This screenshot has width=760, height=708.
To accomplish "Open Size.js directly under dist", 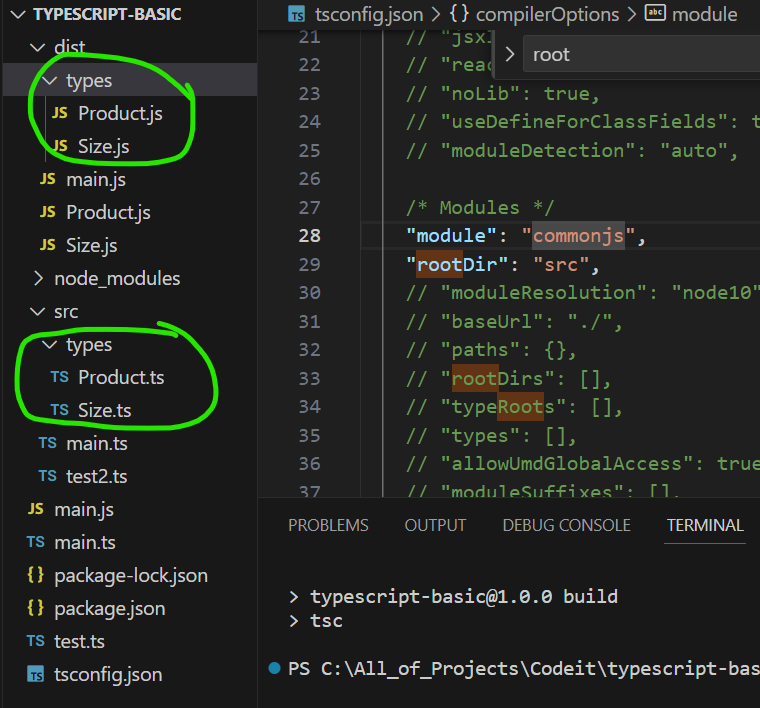I will pos(92,245).
